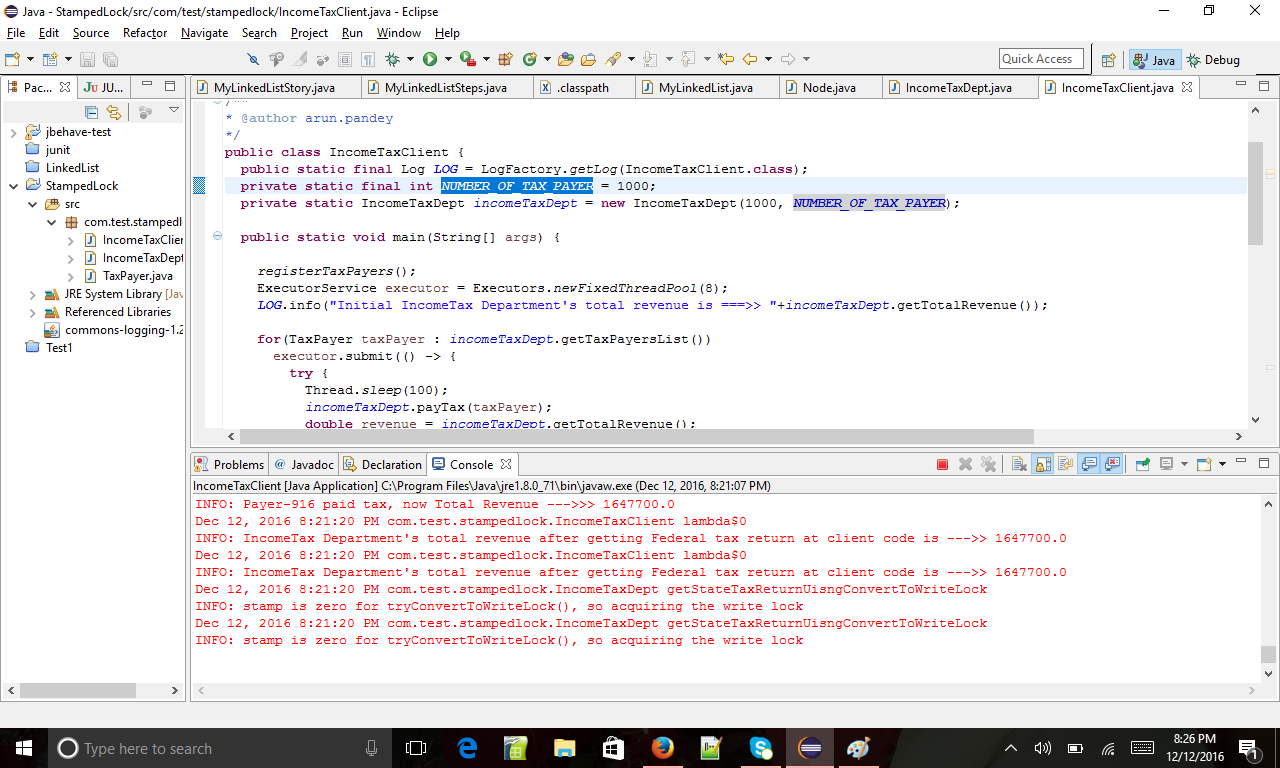Switch to the Debug perspective
Image resolution: width=1280 pixels, height=768 pixels.
coord(1213,60)
